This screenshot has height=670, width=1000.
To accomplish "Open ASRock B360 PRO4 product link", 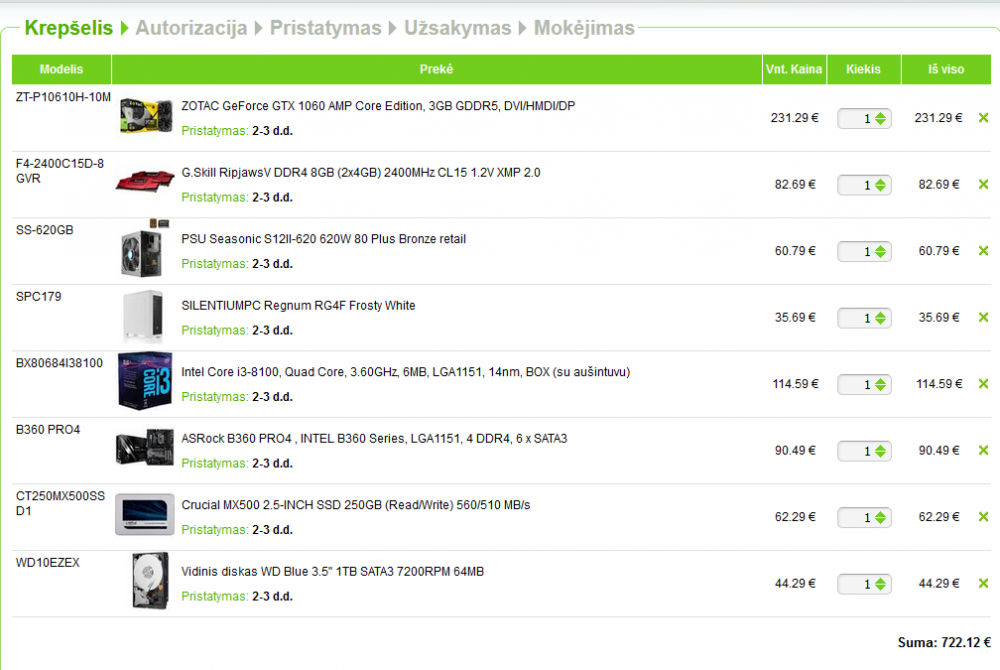I will point(374,439).
